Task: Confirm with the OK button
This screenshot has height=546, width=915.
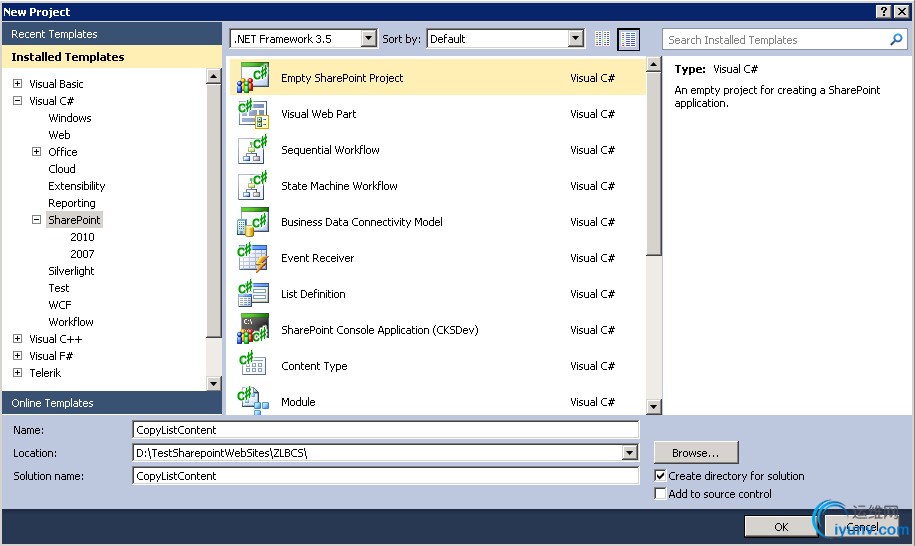Action: coord(781,527)
